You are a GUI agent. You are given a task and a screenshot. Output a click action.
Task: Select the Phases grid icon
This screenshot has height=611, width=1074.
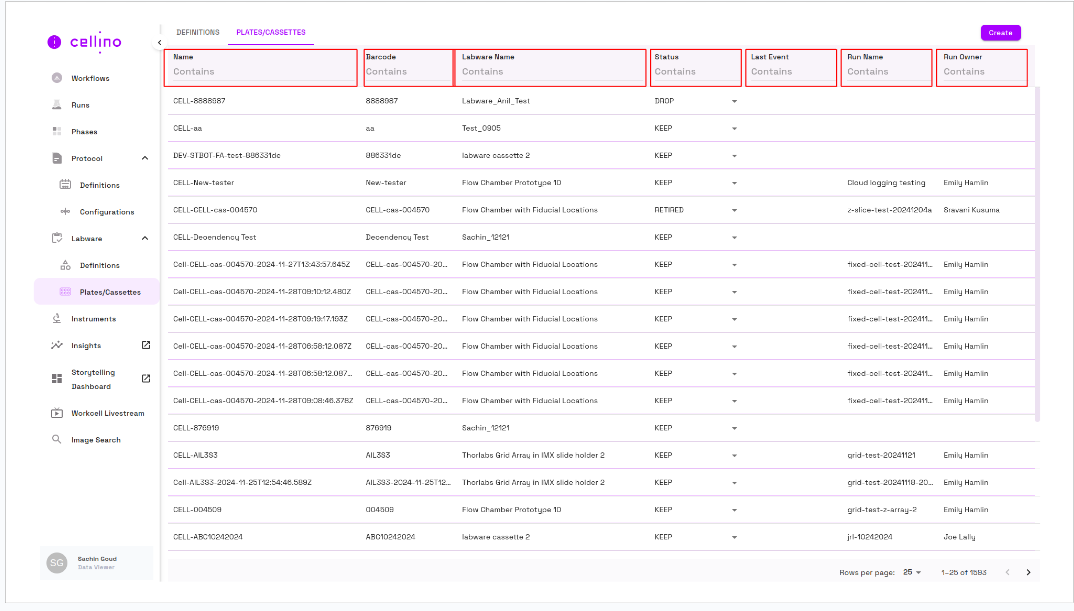click(x=57, y=132)
